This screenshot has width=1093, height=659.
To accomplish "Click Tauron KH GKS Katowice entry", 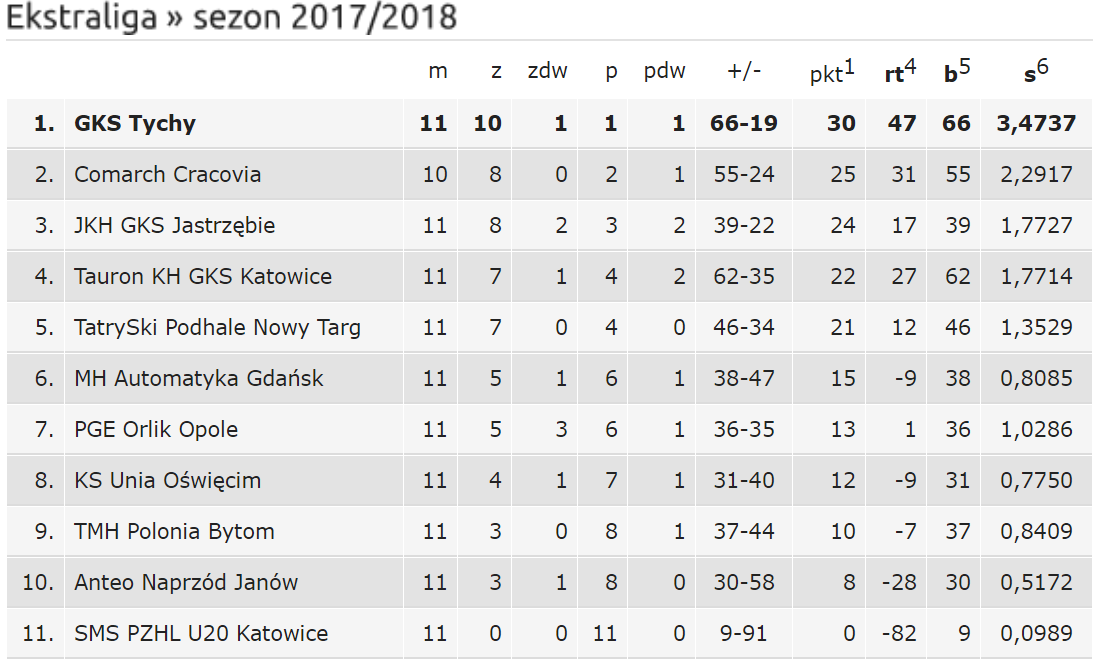I will click(203, 276).
